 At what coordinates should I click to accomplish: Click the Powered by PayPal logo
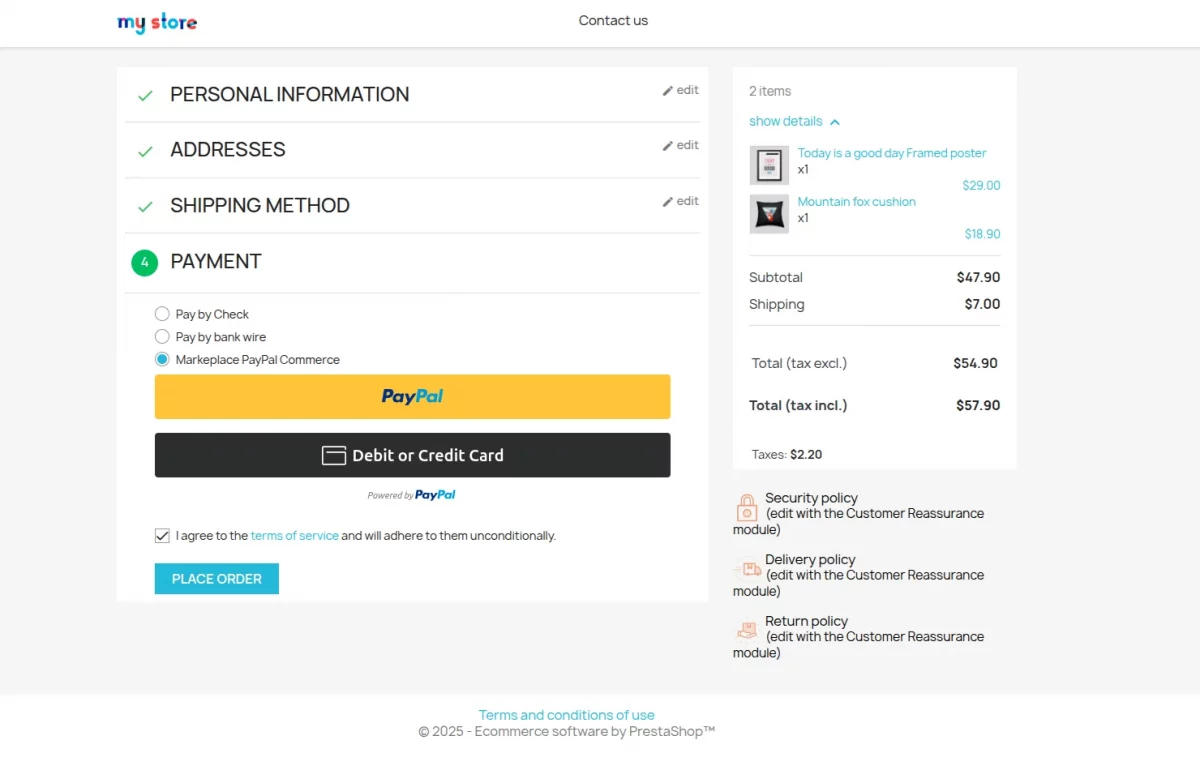tap(412, 494)
